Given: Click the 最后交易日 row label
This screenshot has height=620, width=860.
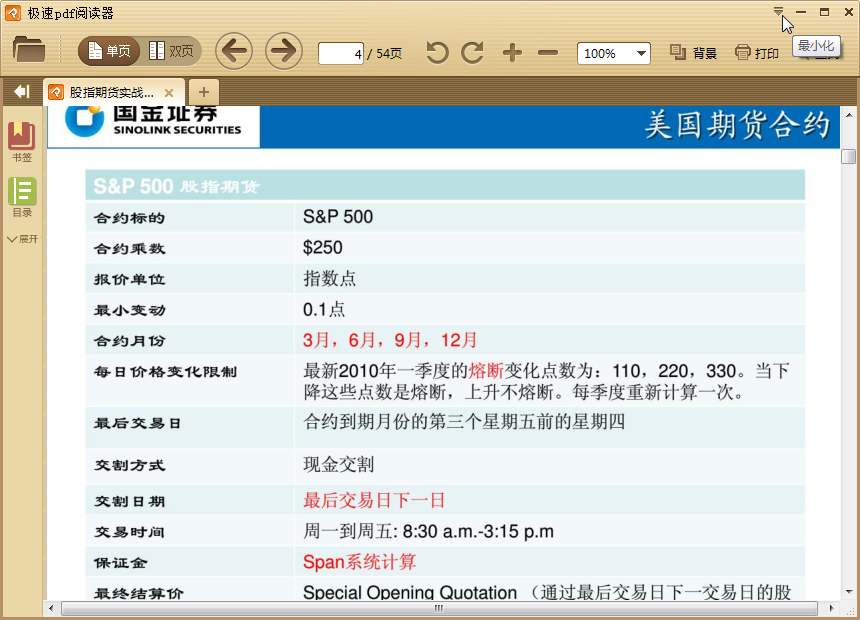Looking at the screenshot, I should (x=137, y=423).
